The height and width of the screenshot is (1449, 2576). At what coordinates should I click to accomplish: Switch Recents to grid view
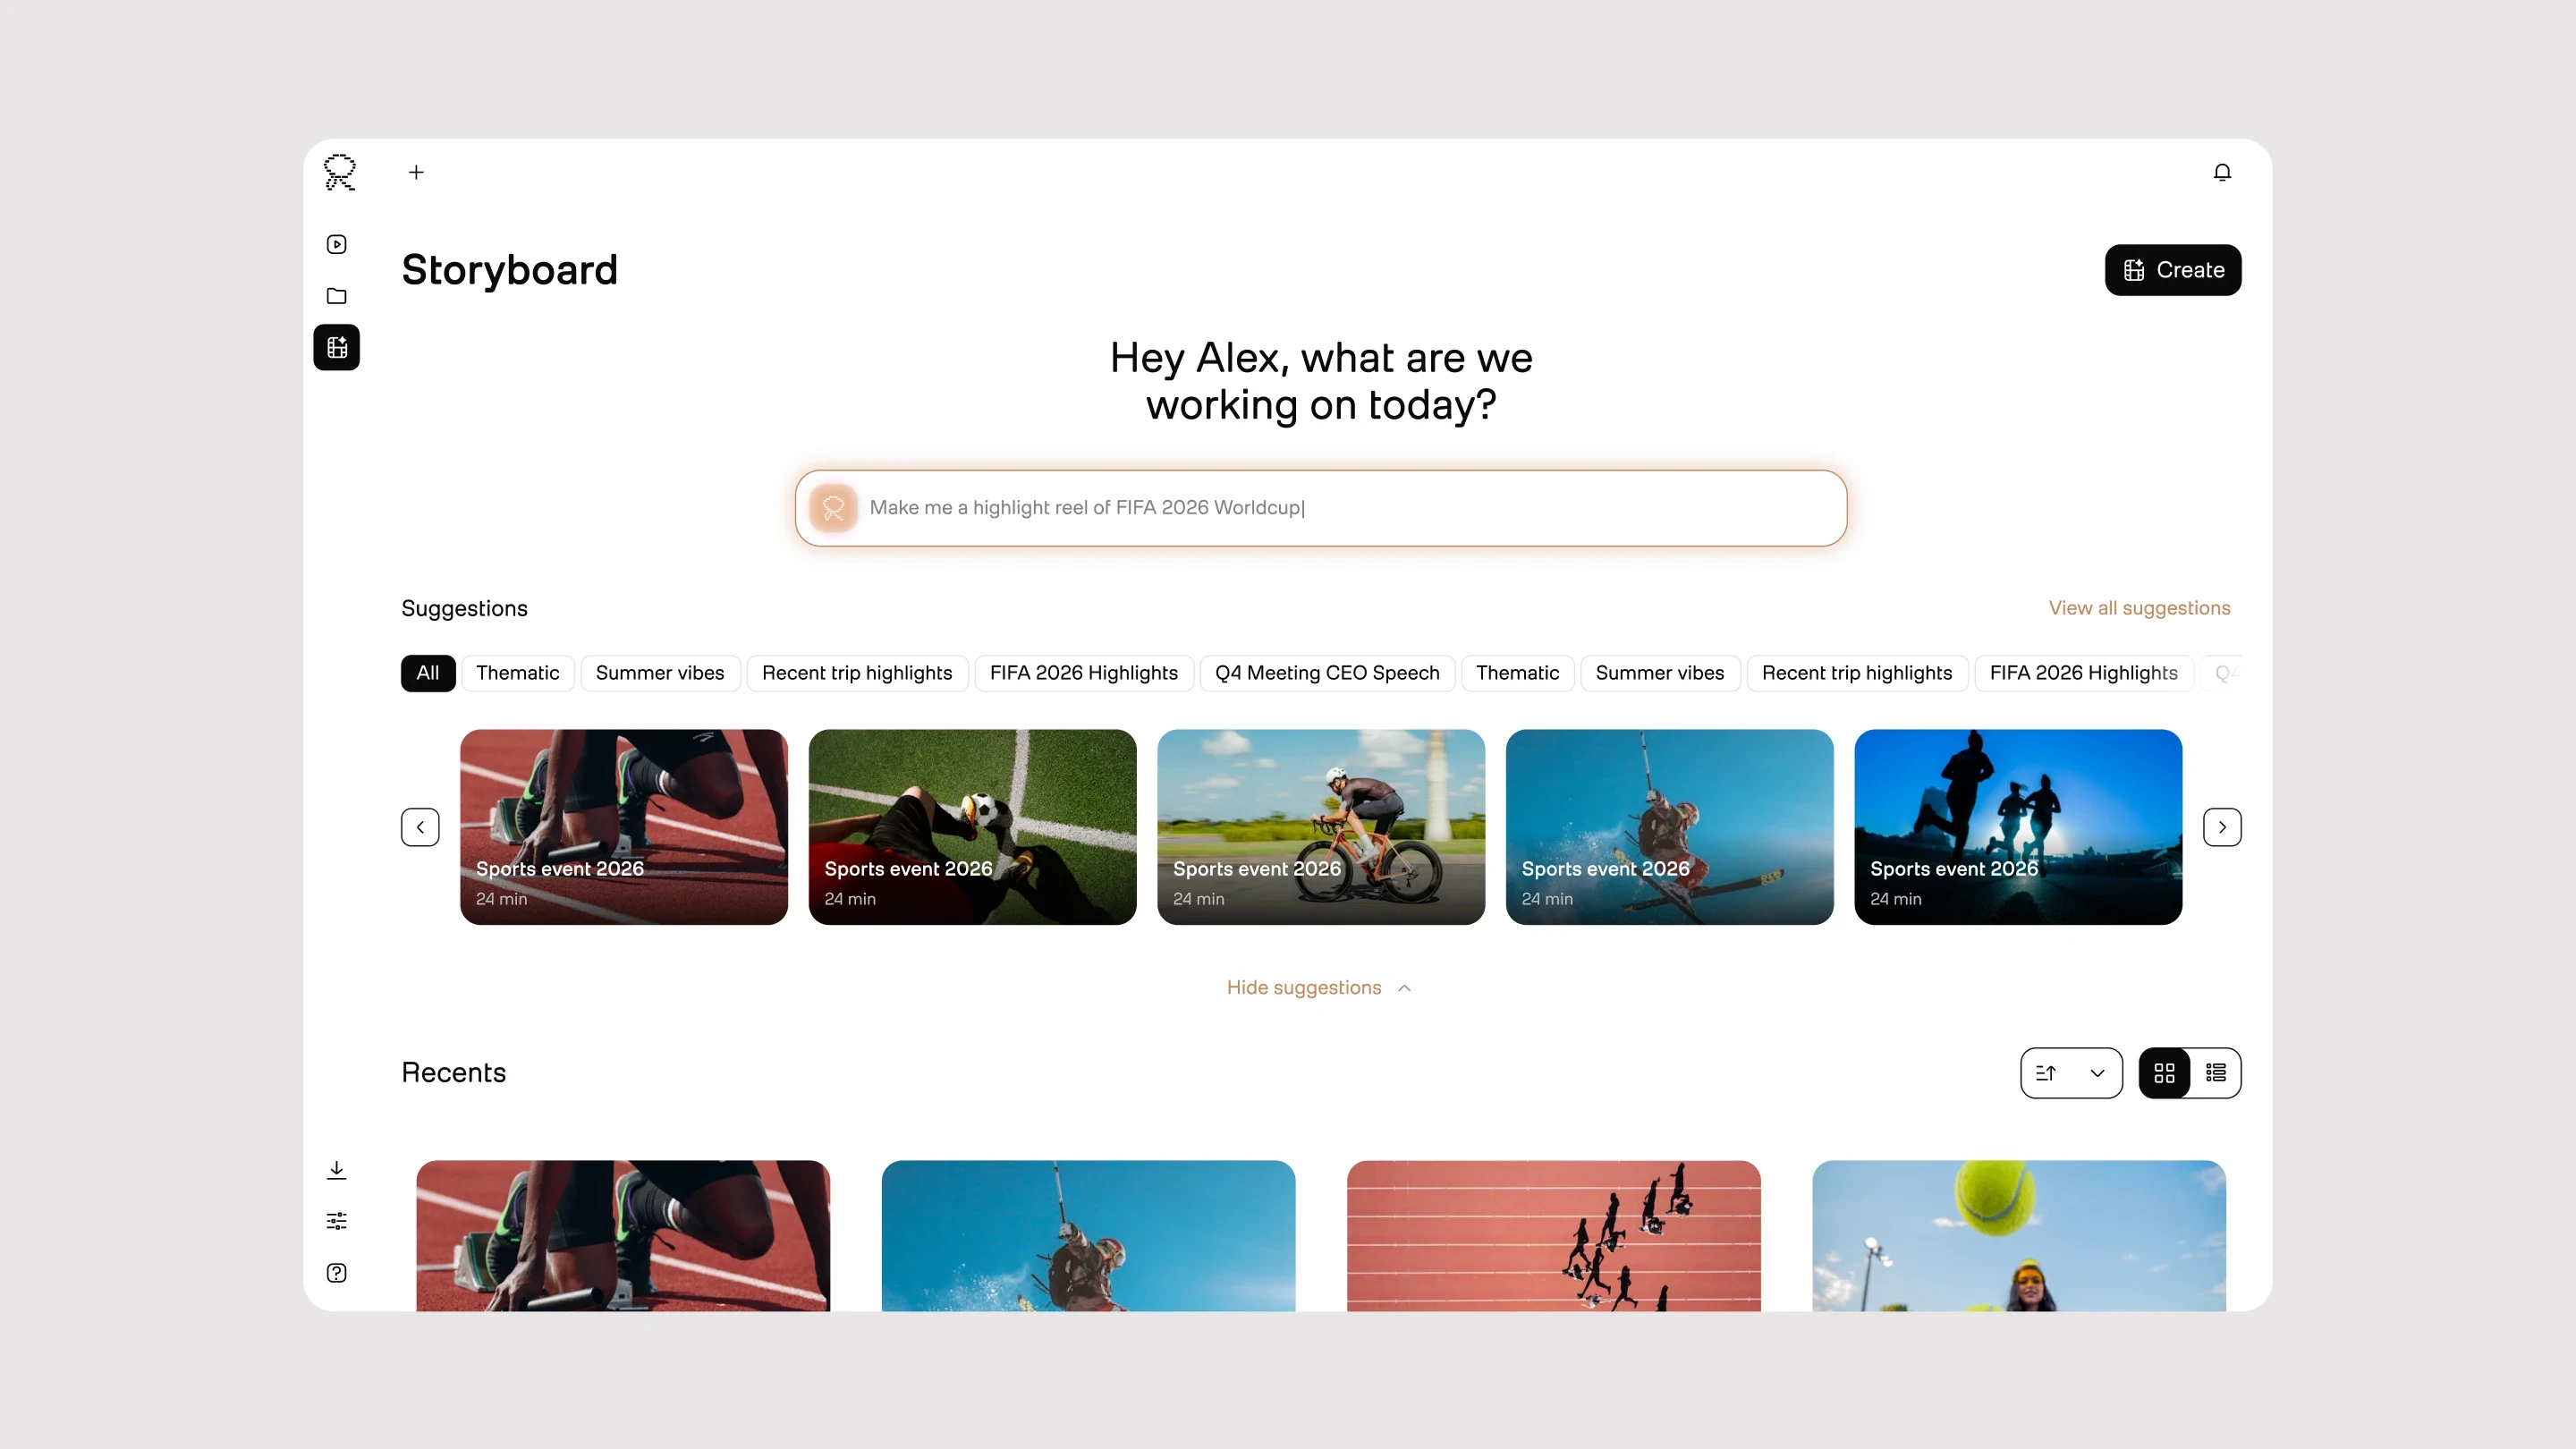click(2164, 1073)
